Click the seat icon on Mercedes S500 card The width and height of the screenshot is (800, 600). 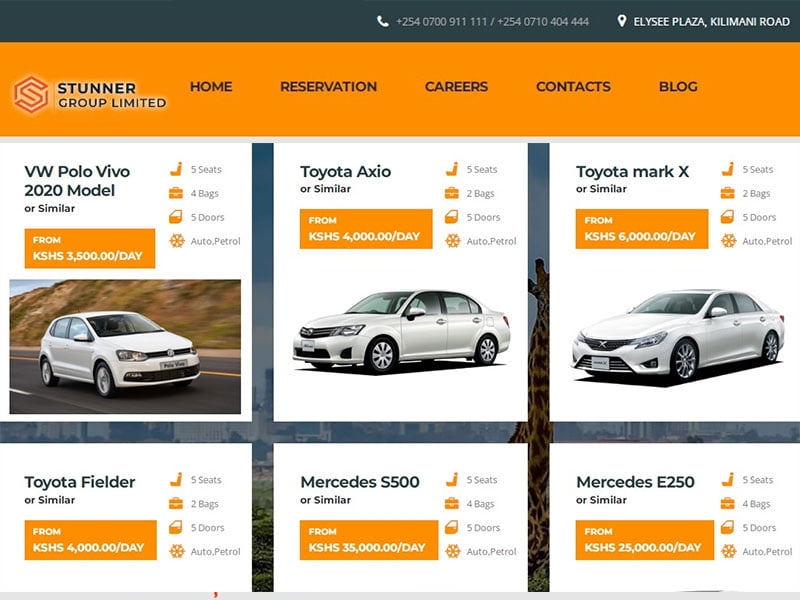(x=453, y=480)
